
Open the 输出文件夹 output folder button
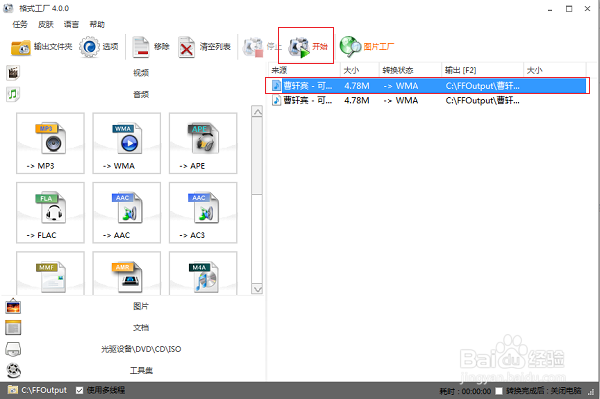[x=41, y=47]
